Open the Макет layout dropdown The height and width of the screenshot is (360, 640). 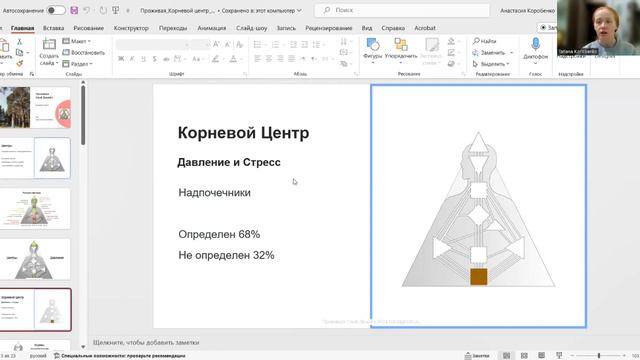pyautogui.click(x=77, y=41)
